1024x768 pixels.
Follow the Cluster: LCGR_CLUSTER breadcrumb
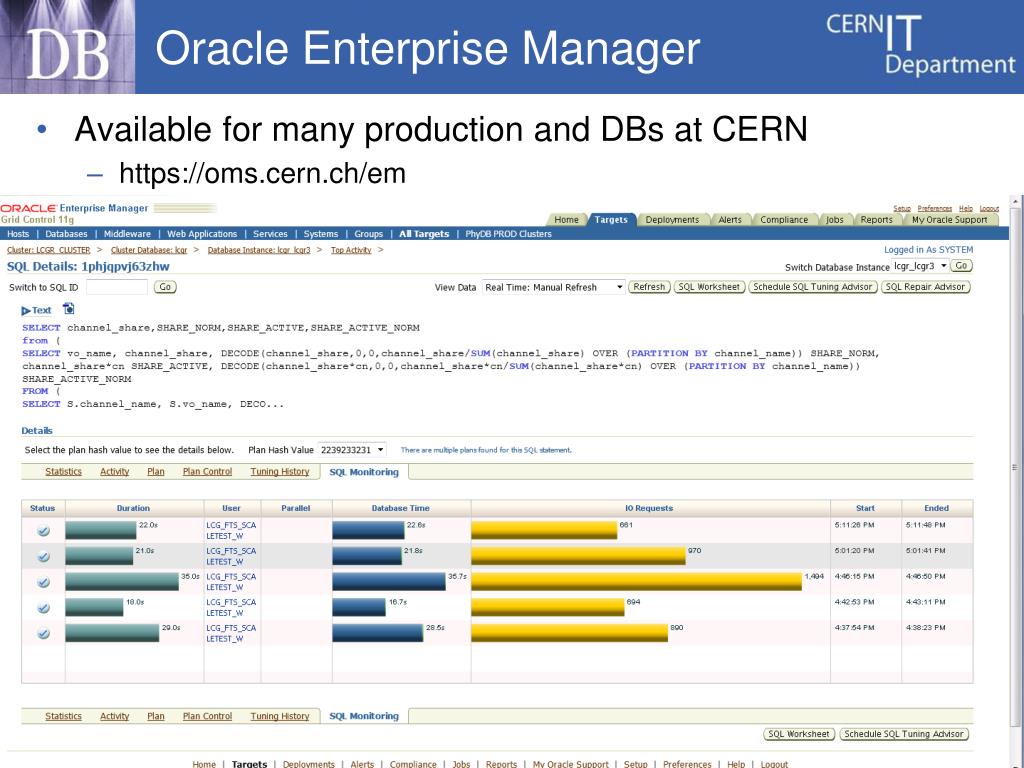pos(48,250)
